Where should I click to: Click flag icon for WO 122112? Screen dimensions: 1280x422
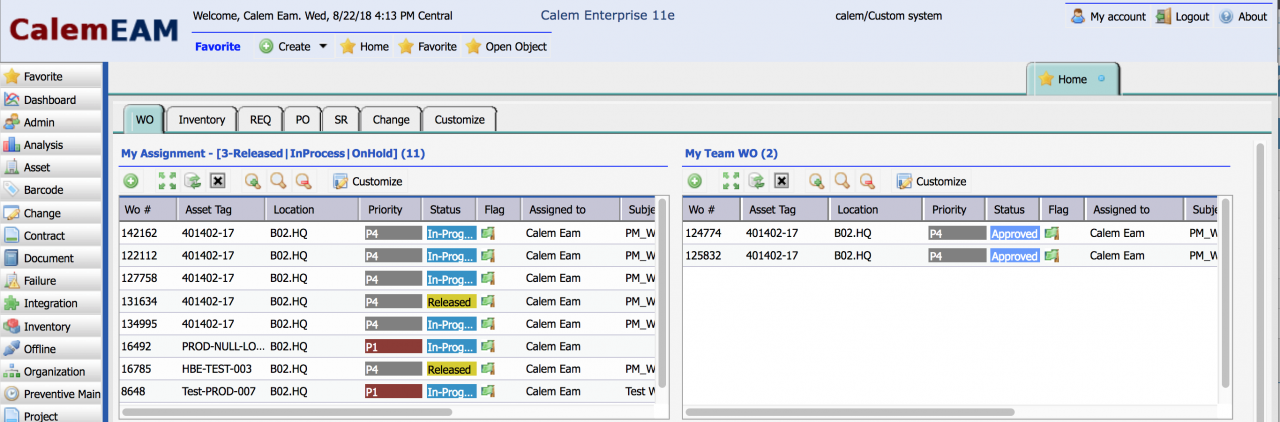coord(488,255)
